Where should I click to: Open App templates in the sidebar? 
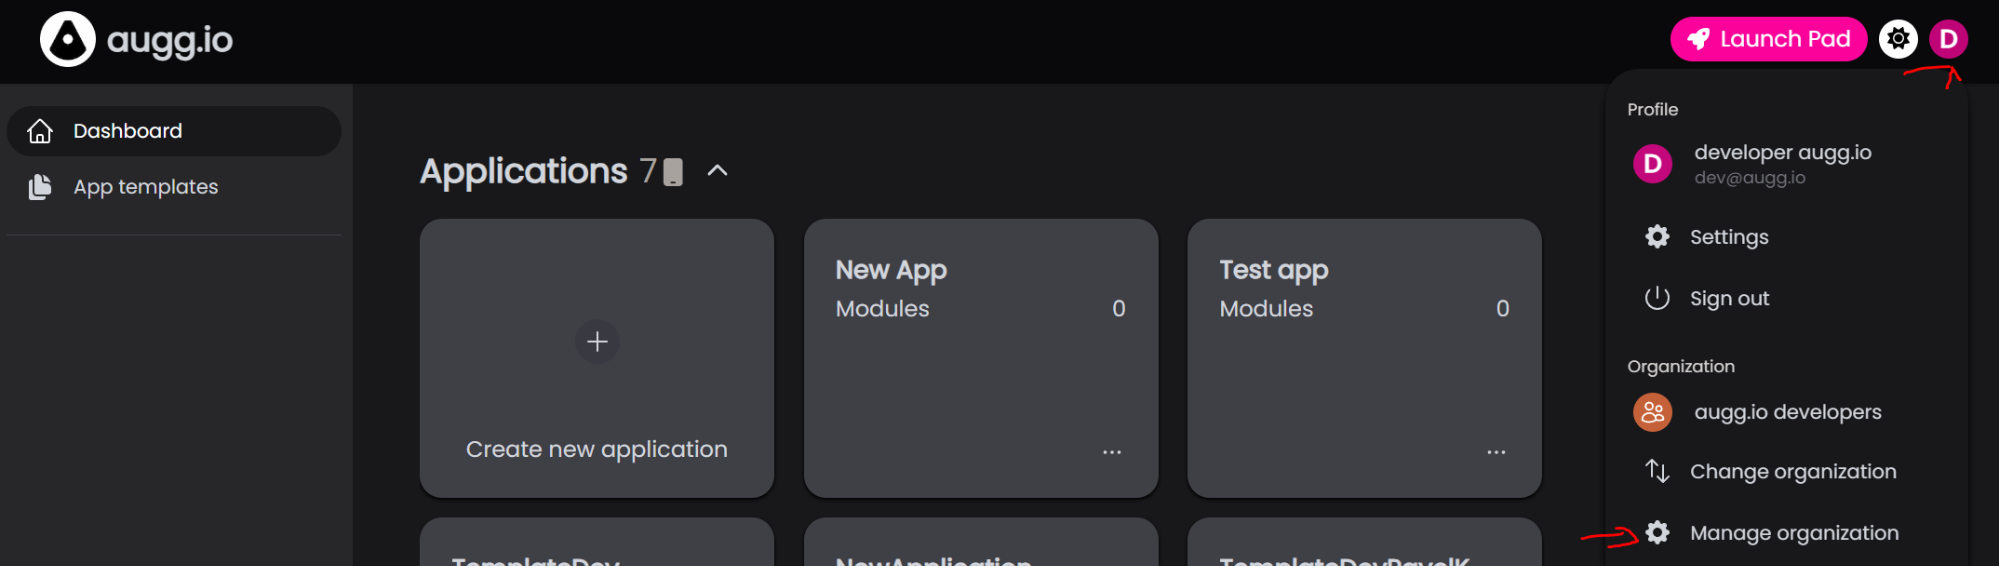pos(145,187)
